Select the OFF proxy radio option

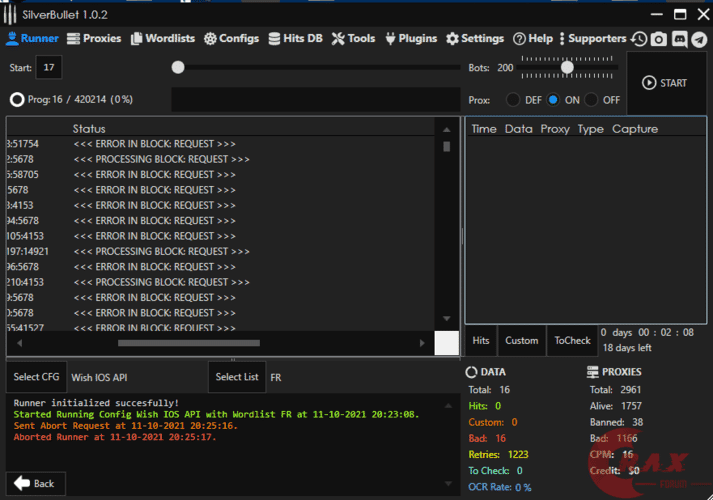pyautogui.click(x=591, y=100)
